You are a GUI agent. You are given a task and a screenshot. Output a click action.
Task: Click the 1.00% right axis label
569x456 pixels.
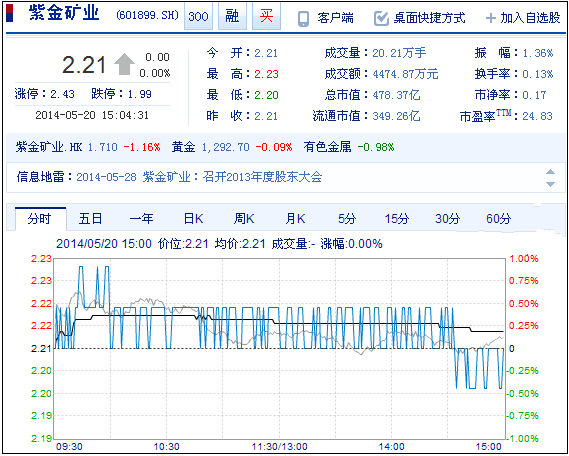(524, 259)
